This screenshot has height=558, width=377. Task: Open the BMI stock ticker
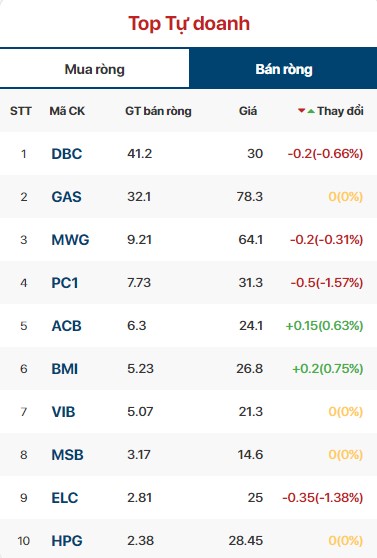point(65,369)
